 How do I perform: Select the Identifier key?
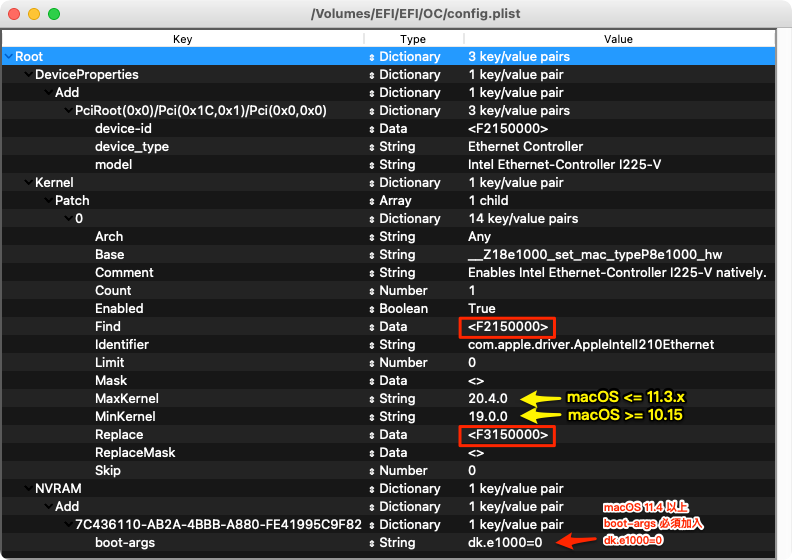coord(122,344)
